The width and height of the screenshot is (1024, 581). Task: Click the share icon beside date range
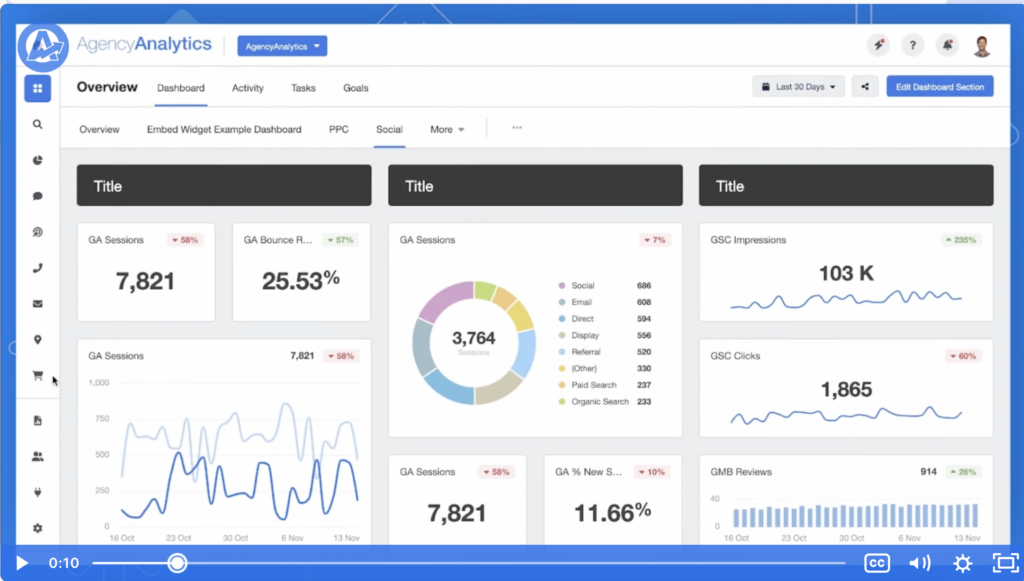(864, 87)
